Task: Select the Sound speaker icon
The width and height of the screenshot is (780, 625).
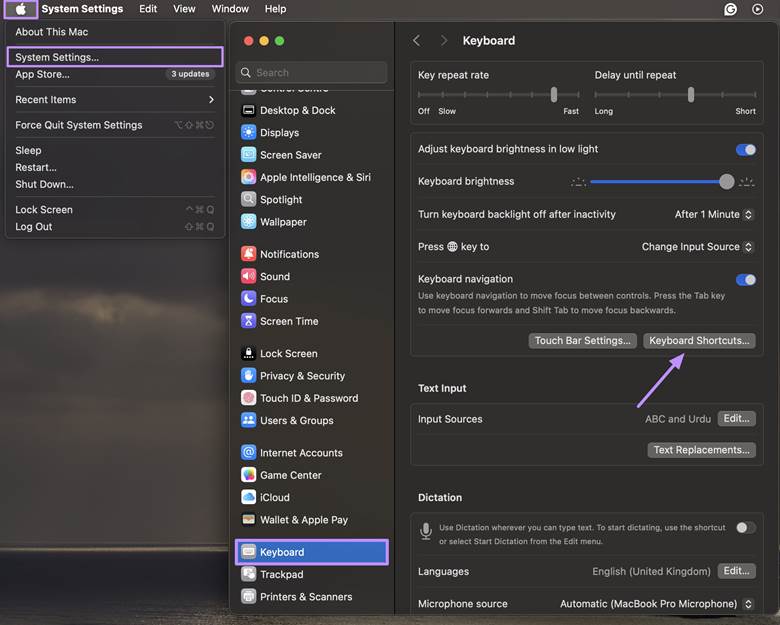Action: [248, 276]
